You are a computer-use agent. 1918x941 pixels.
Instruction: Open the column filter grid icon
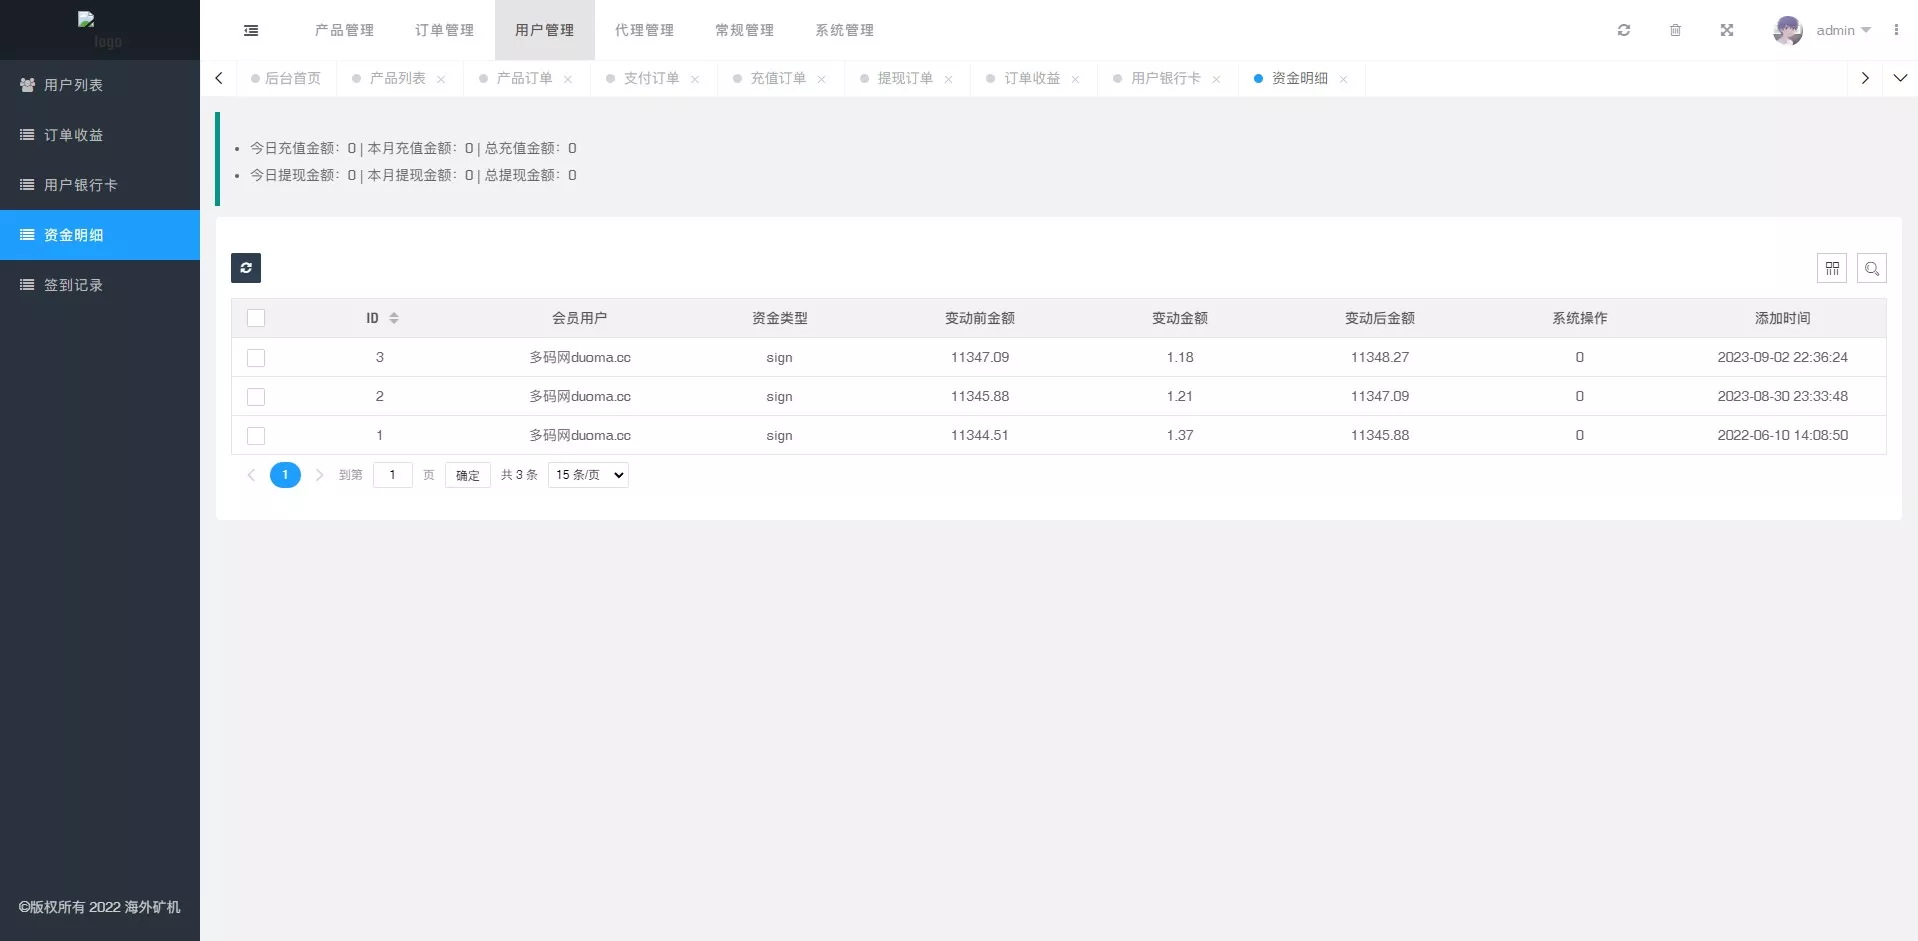(1831, 268)
